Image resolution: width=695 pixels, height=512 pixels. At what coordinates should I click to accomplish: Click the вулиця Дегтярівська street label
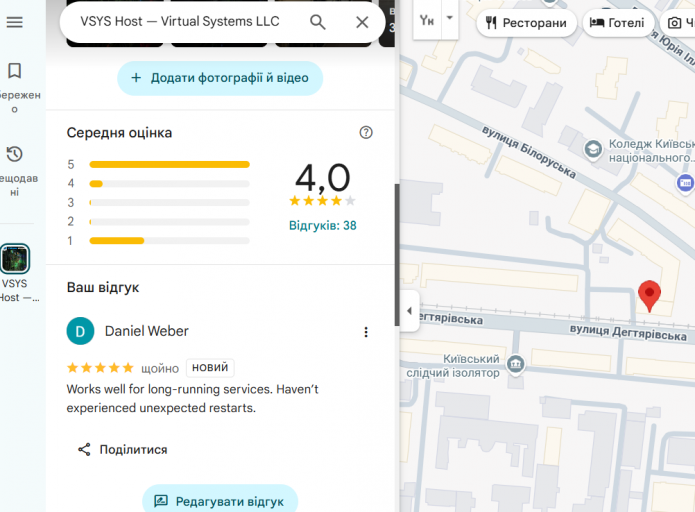pyautogui.click(x=628, y=332)
